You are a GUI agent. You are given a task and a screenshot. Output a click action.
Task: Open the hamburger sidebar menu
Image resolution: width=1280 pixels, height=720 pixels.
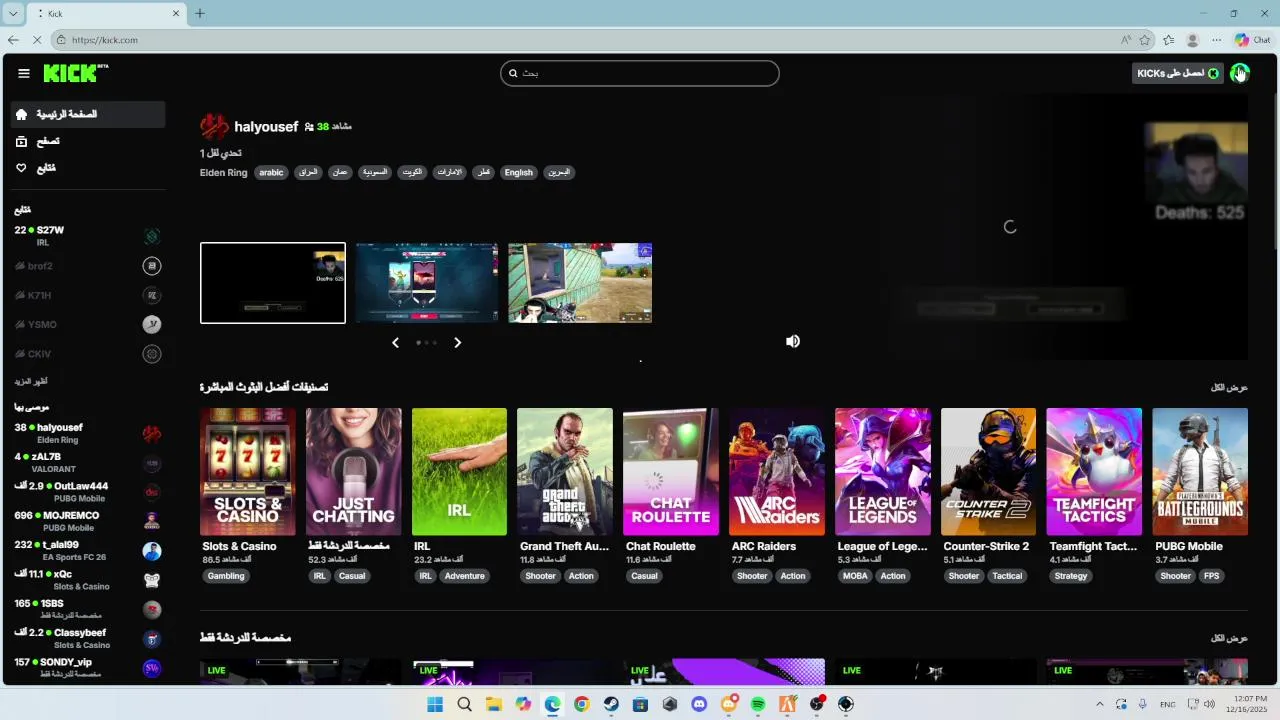point(24,73)
